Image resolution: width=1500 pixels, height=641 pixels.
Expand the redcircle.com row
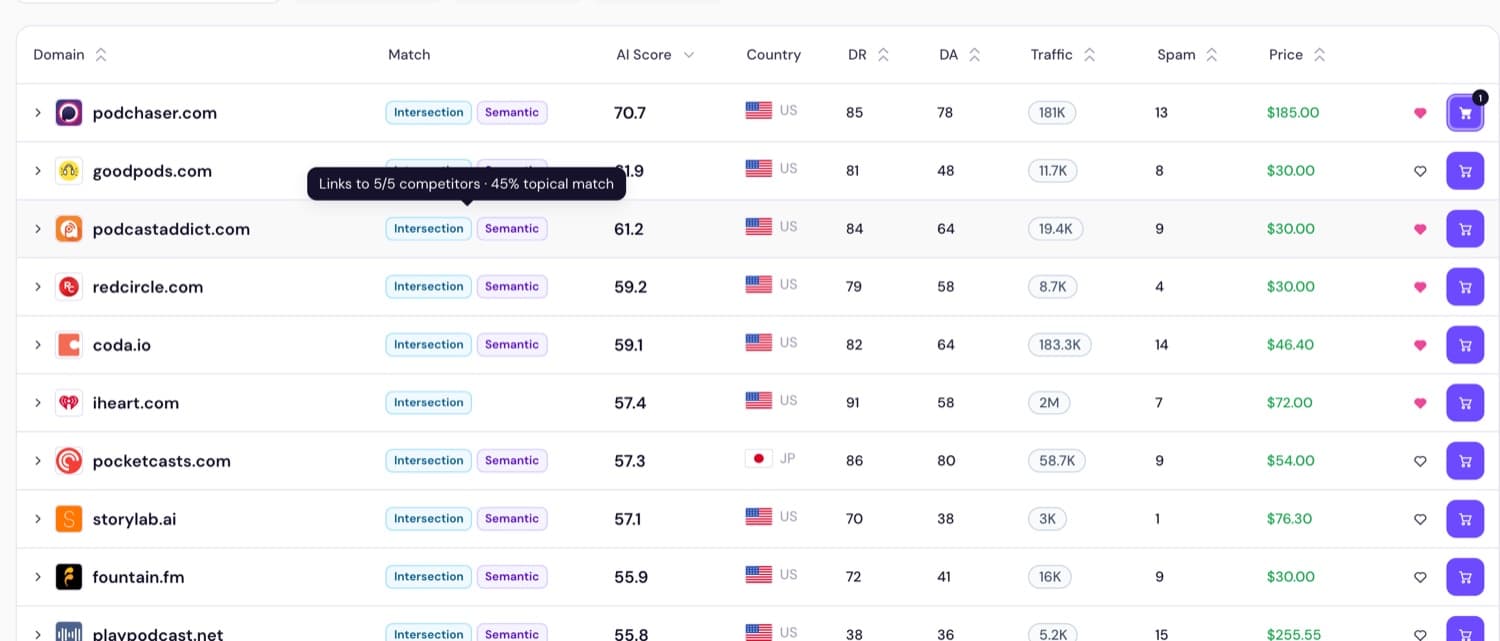pos(38,287)
